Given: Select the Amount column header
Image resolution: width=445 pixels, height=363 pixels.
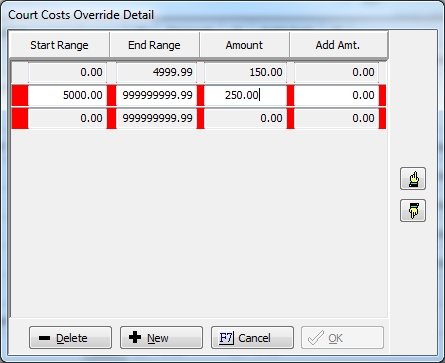Looking at the screenshot, I should click(244, 45).
